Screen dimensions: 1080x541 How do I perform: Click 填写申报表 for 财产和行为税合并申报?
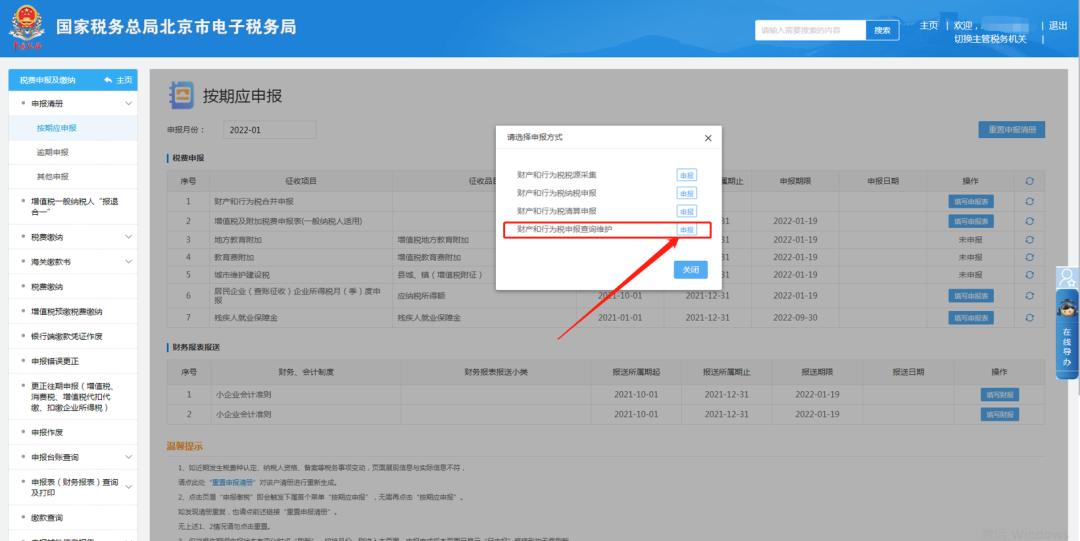point(970,202)
